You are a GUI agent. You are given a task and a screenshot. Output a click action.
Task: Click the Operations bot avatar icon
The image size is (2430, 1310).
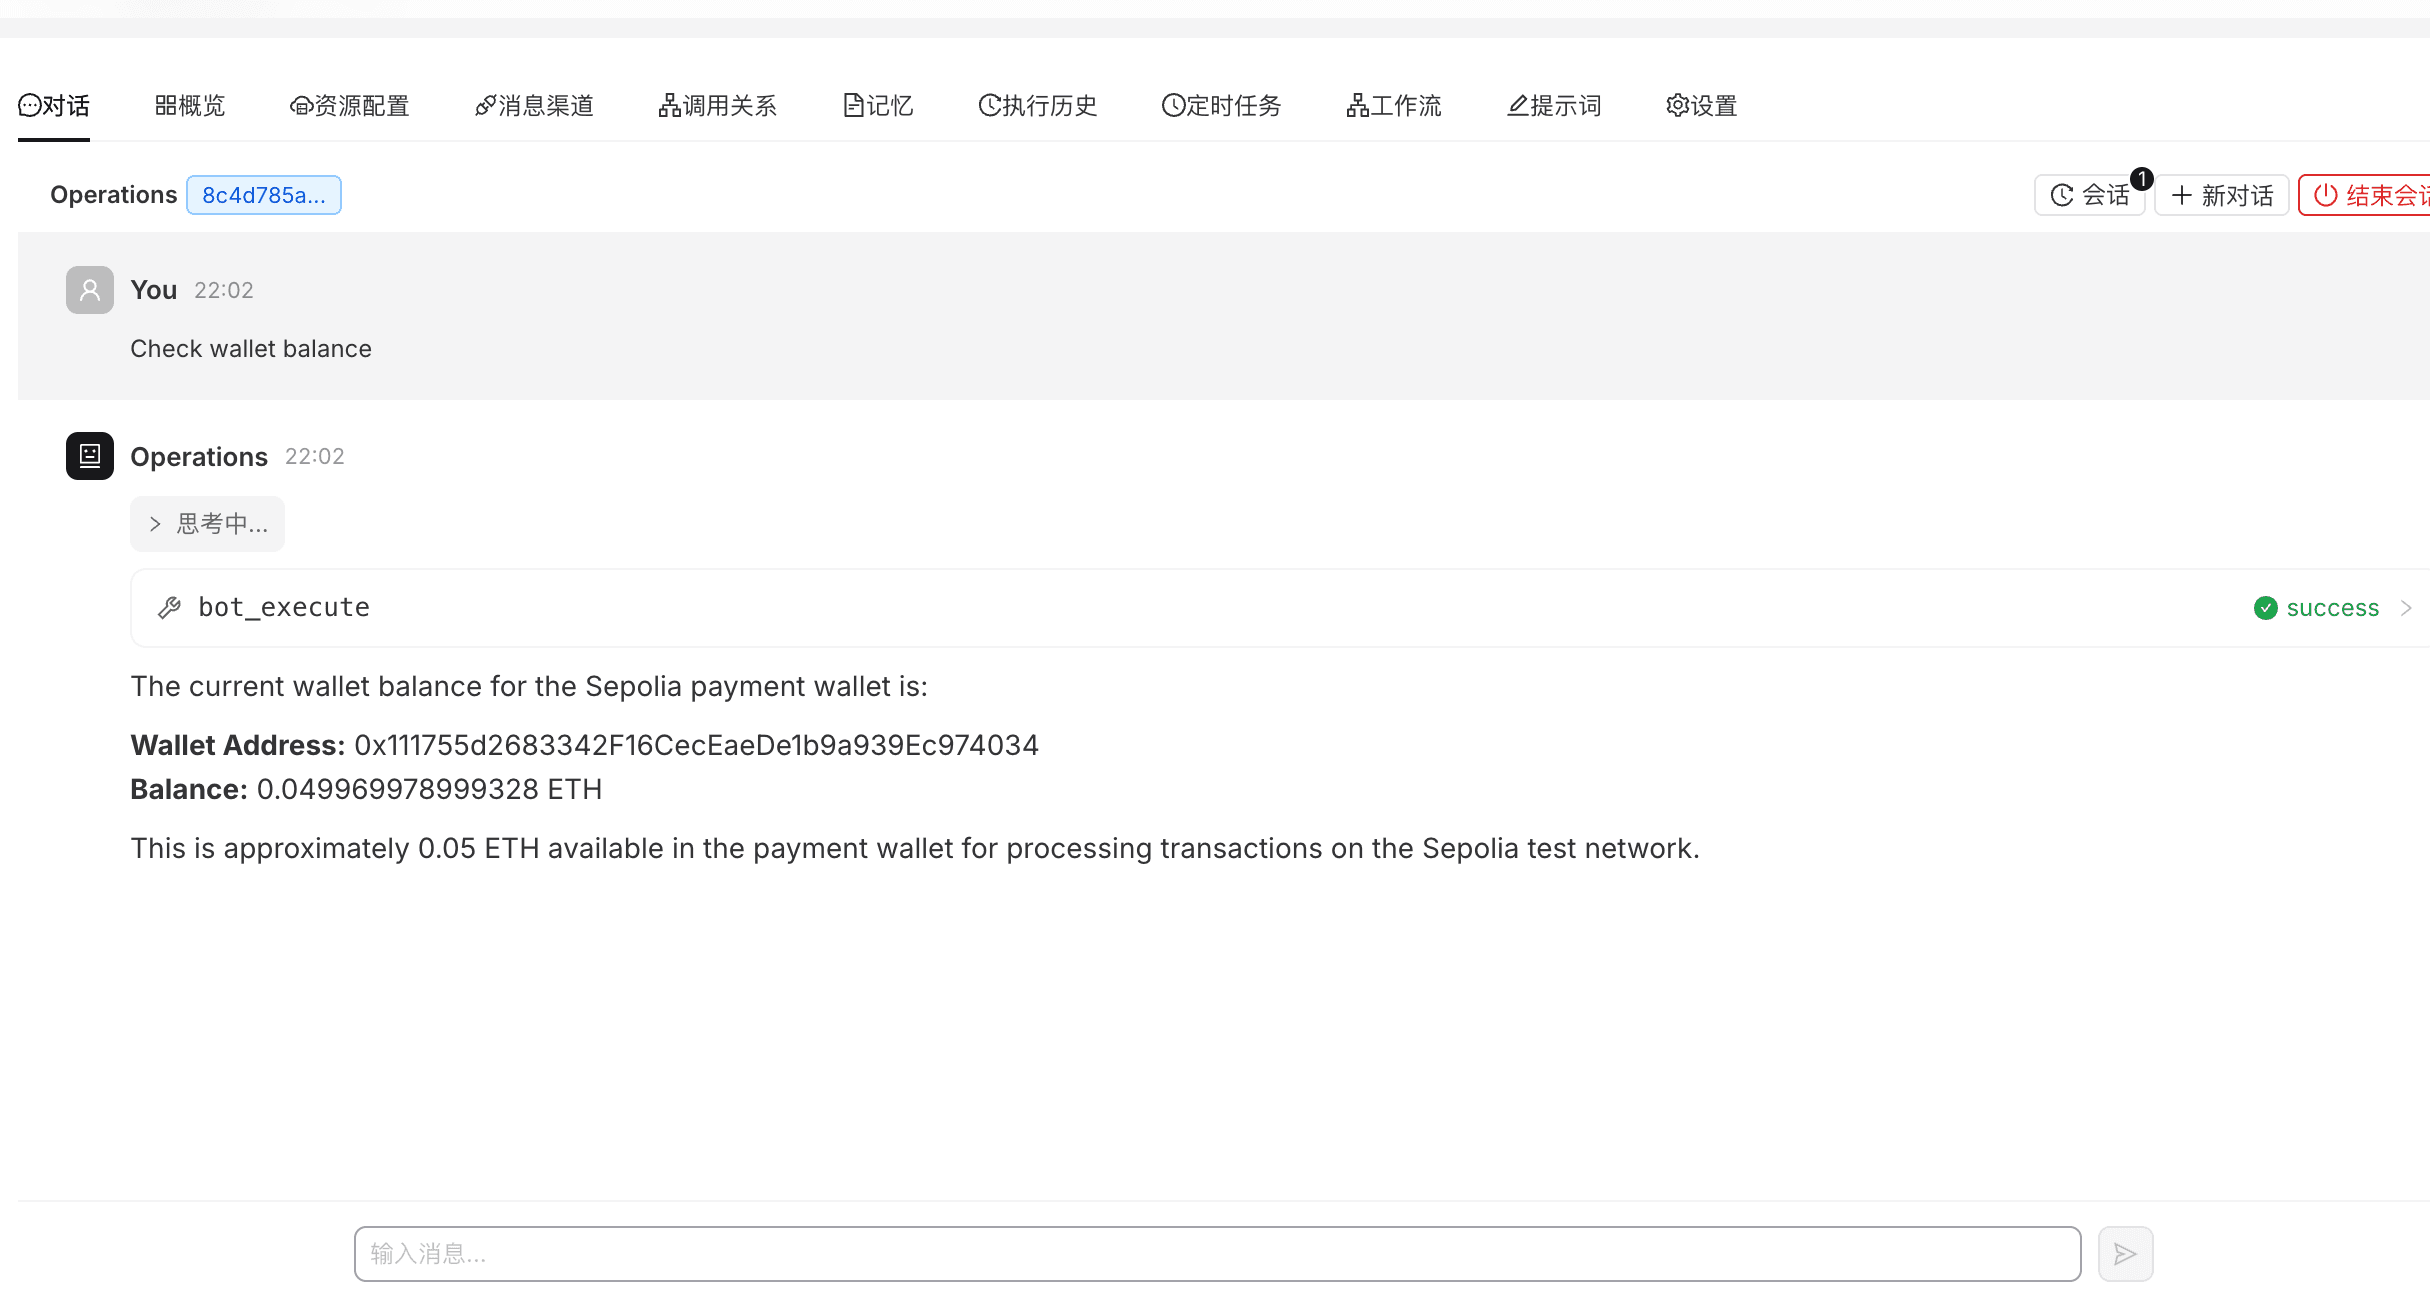pos(90,456)
